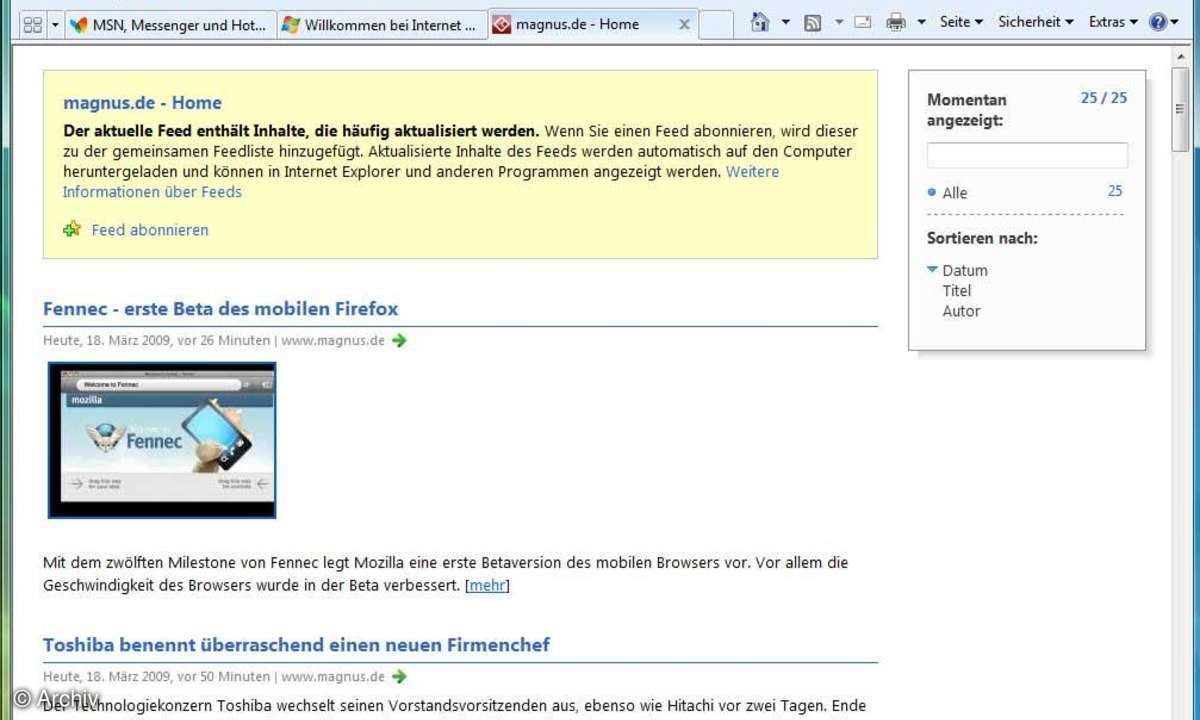
Task: Select the Alle filter category
Action: click(x=954, y=192)
